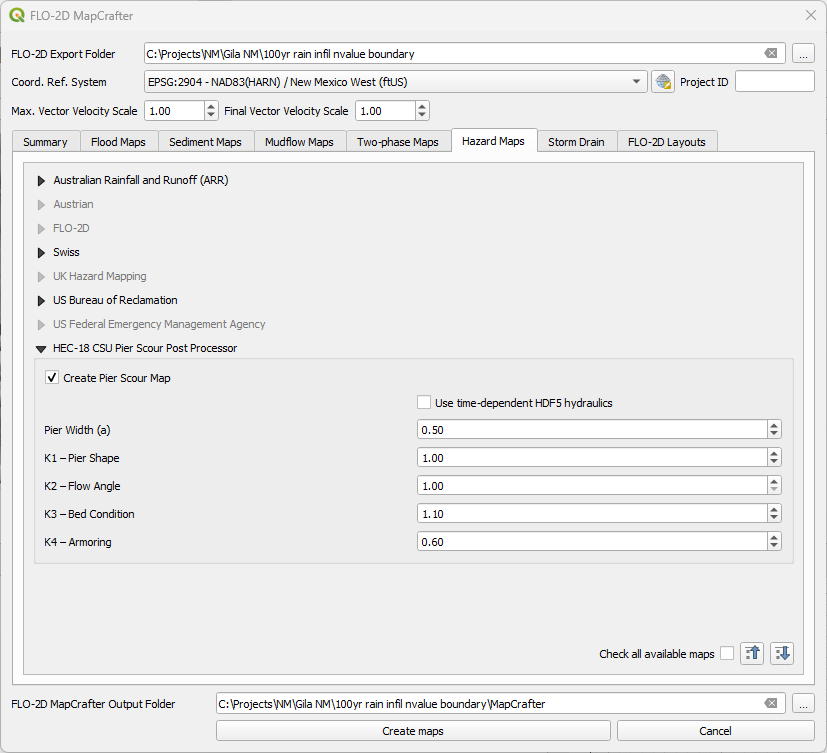Click the collapse-all up arrow icon
827x753 pixels.
click(x=753, y=653)
